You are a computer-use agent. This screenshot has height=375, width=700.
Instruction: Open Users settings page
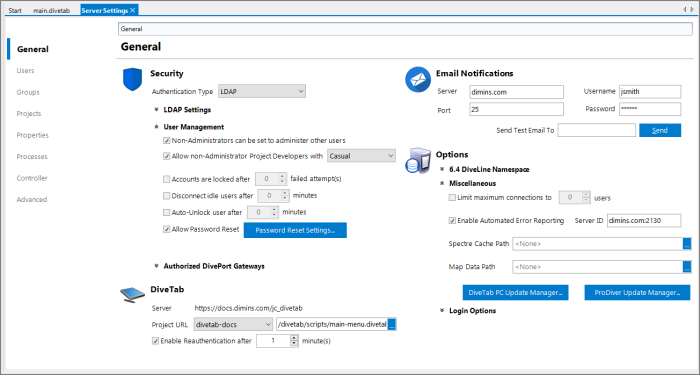tap(25, 71)
